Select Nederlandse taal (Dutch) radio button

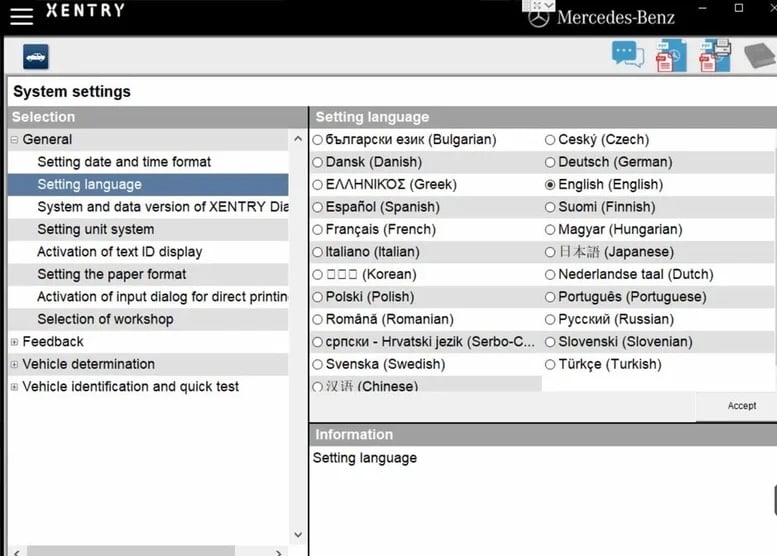click(550, 275)
